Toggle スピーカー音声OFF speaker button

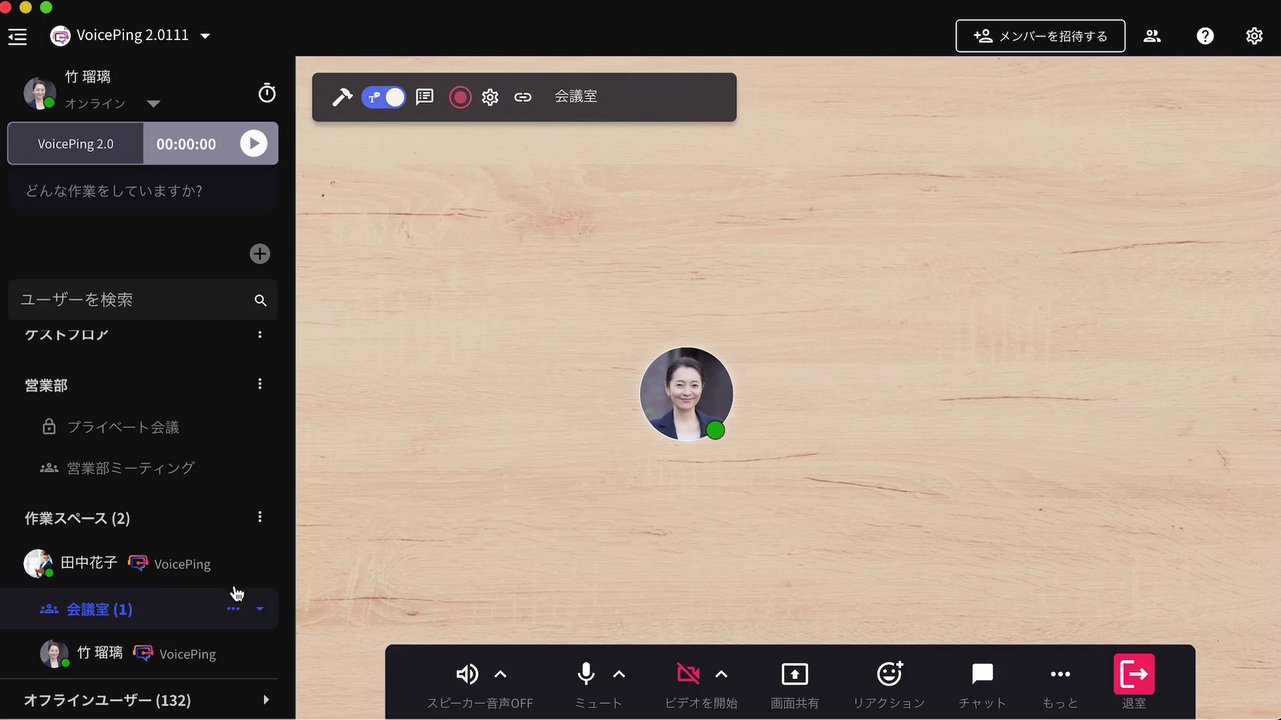point(467,674)
